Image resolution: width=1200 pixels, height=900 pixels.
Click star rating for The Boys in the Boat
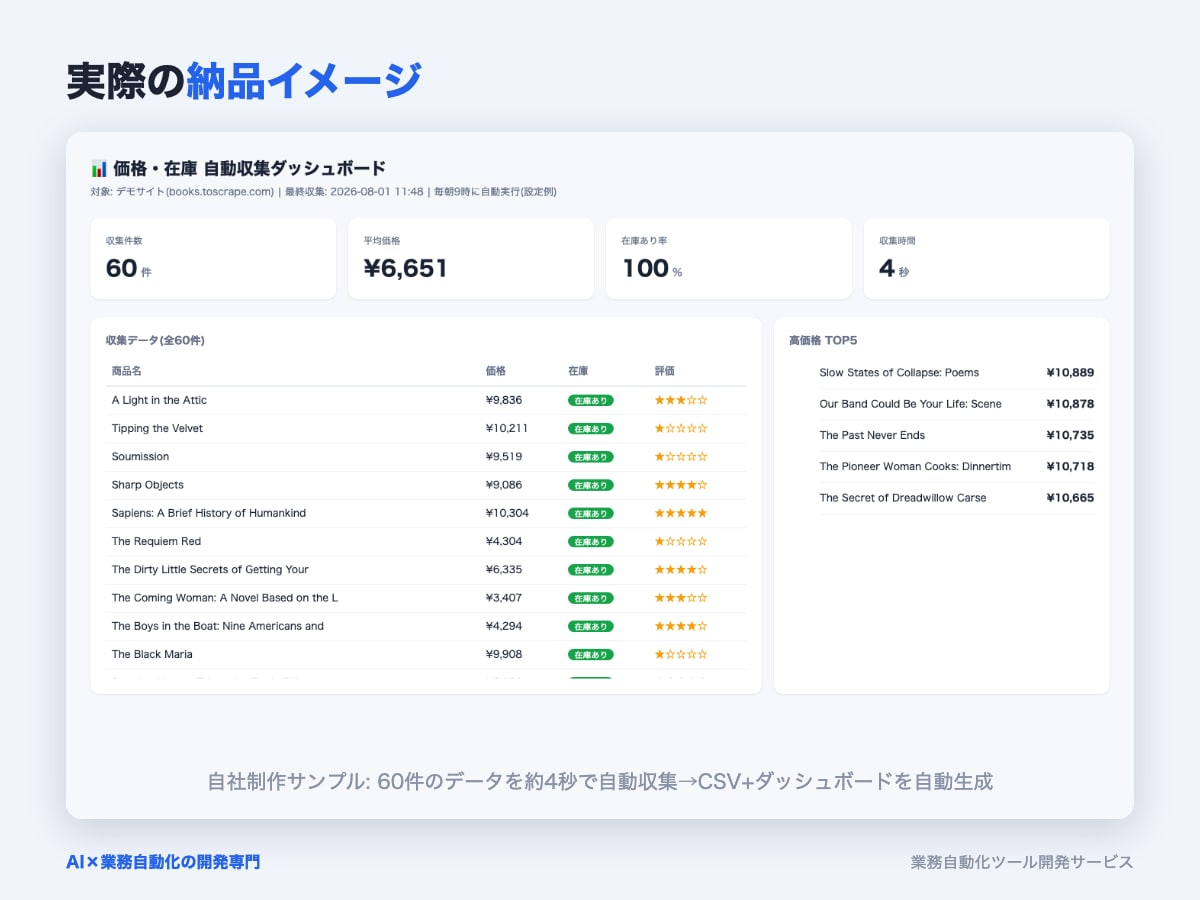pyautogui.click(x=681, y=626)
